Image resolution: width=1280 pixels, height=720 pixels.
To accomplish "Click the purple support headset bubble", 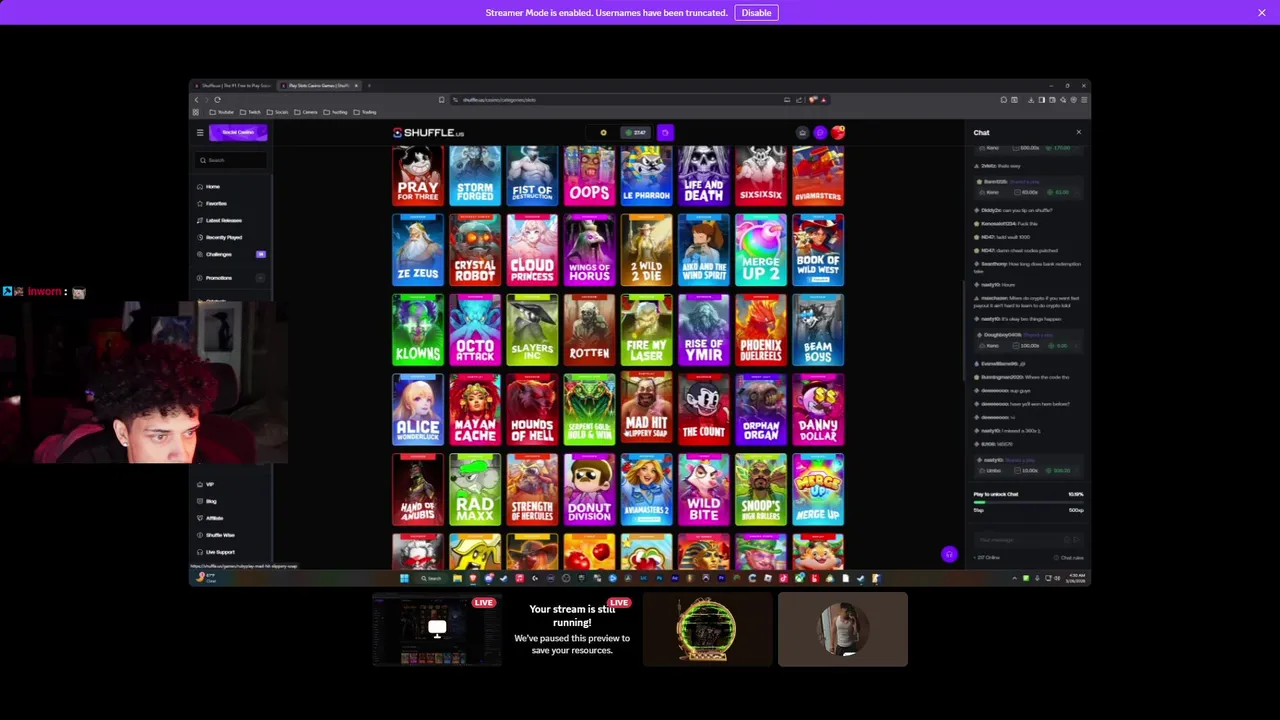I will pos(949,554).
